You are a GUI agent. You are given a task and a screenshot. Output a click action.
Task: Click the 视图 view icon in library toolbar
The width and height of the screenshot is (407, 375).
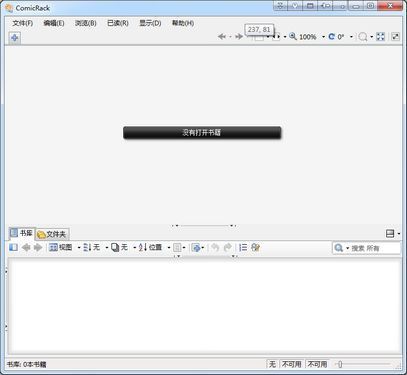tap(53, 247)
